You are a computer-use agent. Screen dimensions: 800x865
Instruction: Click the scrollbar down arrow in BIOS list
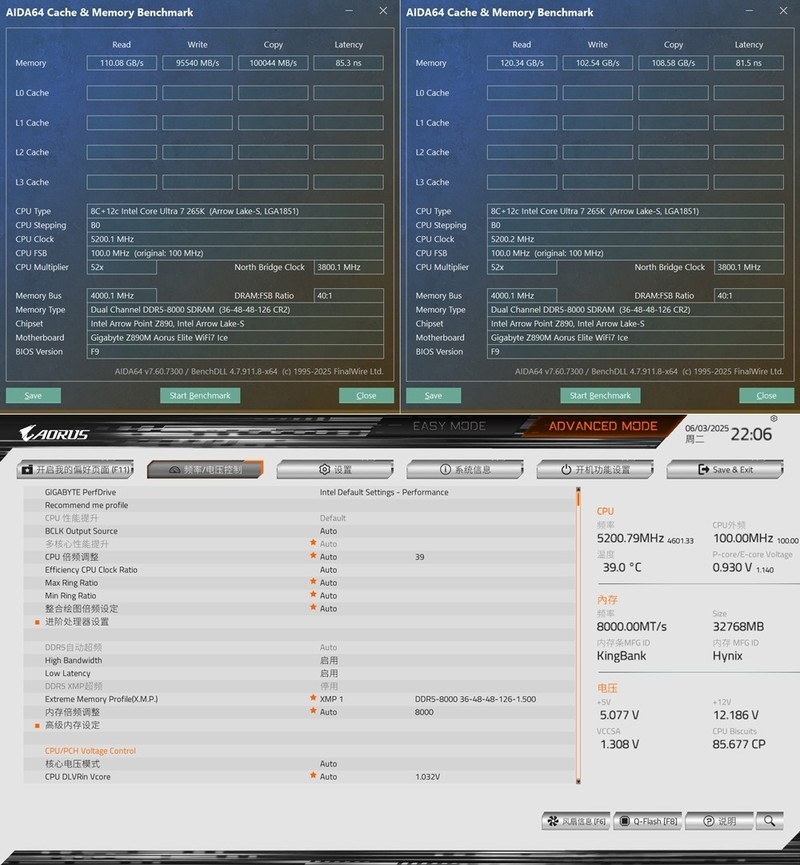pos(578,781)
